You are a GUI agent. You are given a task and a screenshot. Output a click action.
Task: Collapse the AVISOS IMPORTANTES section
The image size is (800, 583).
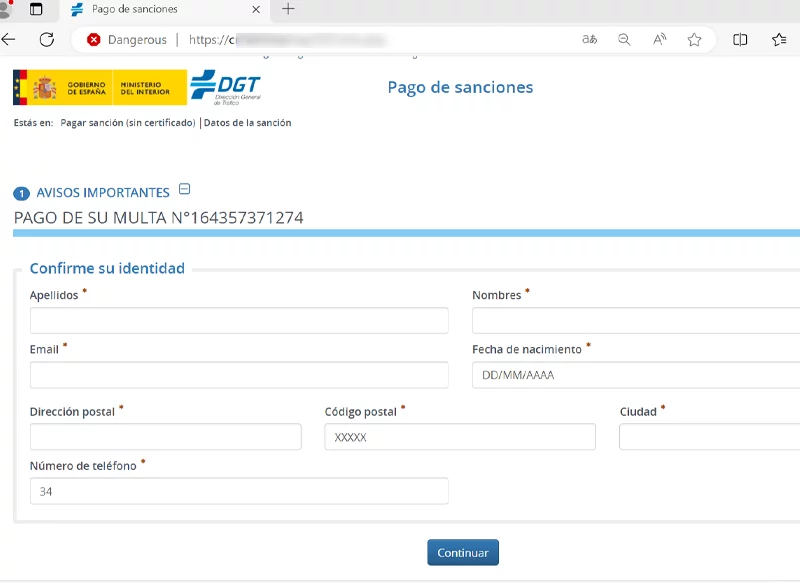pos(184,190)
